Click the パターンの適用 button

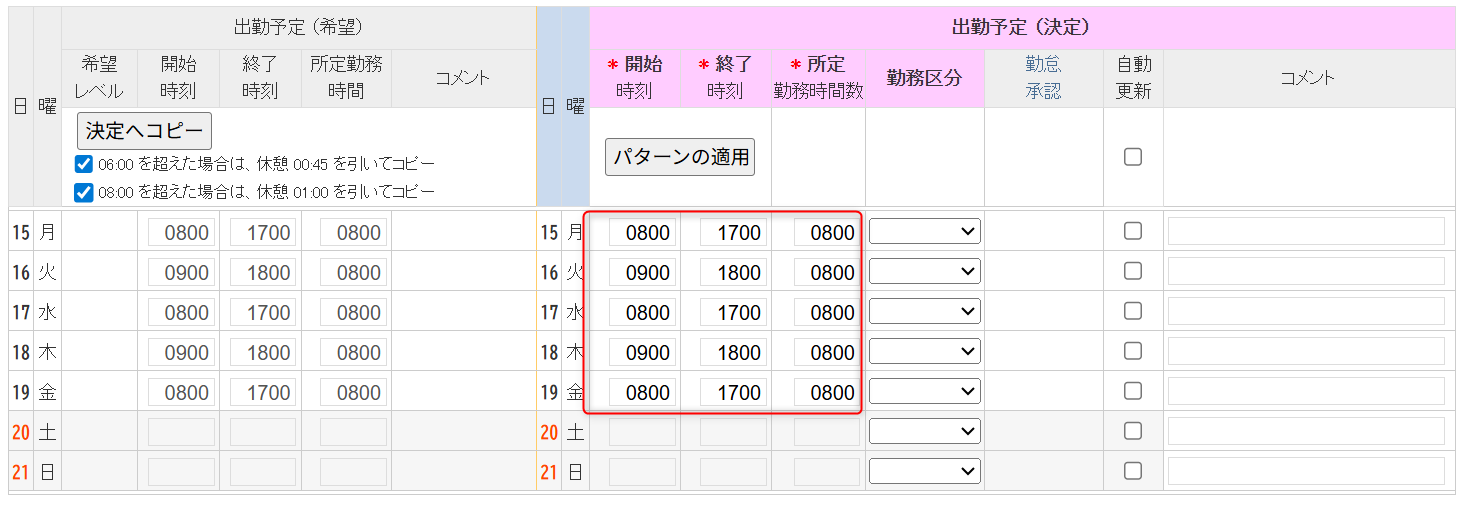(680, 157)
